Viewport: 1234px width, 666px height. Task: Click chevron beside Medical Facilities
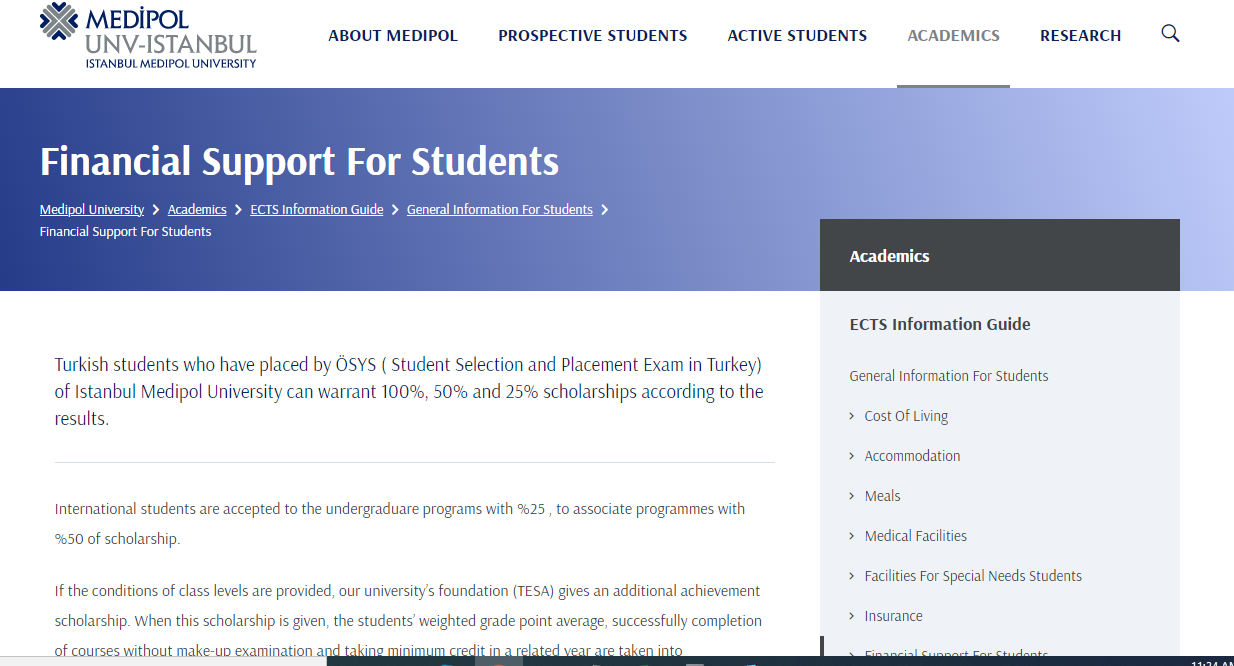tap(852, 536)
